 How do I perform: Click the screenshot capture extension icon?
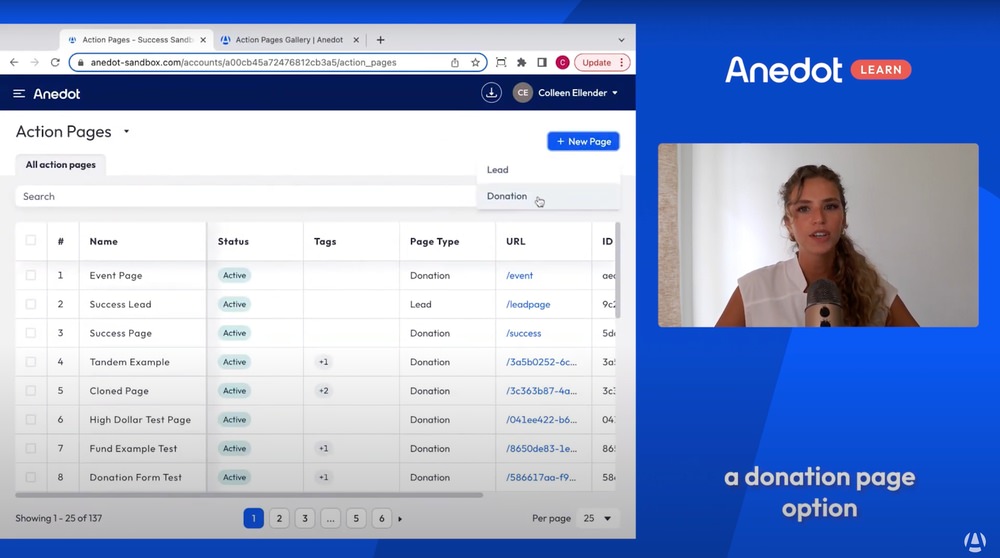click(501, 62)
